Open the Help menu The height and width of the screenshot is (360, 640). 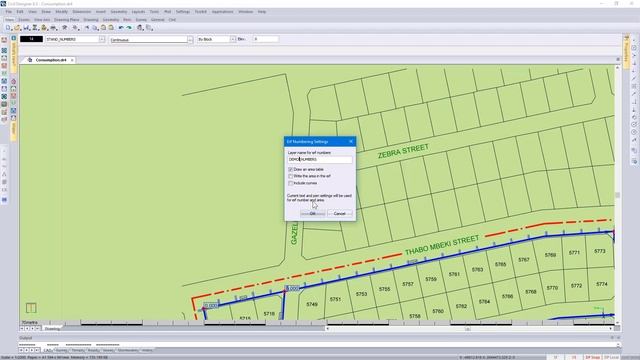pos(262,12)
